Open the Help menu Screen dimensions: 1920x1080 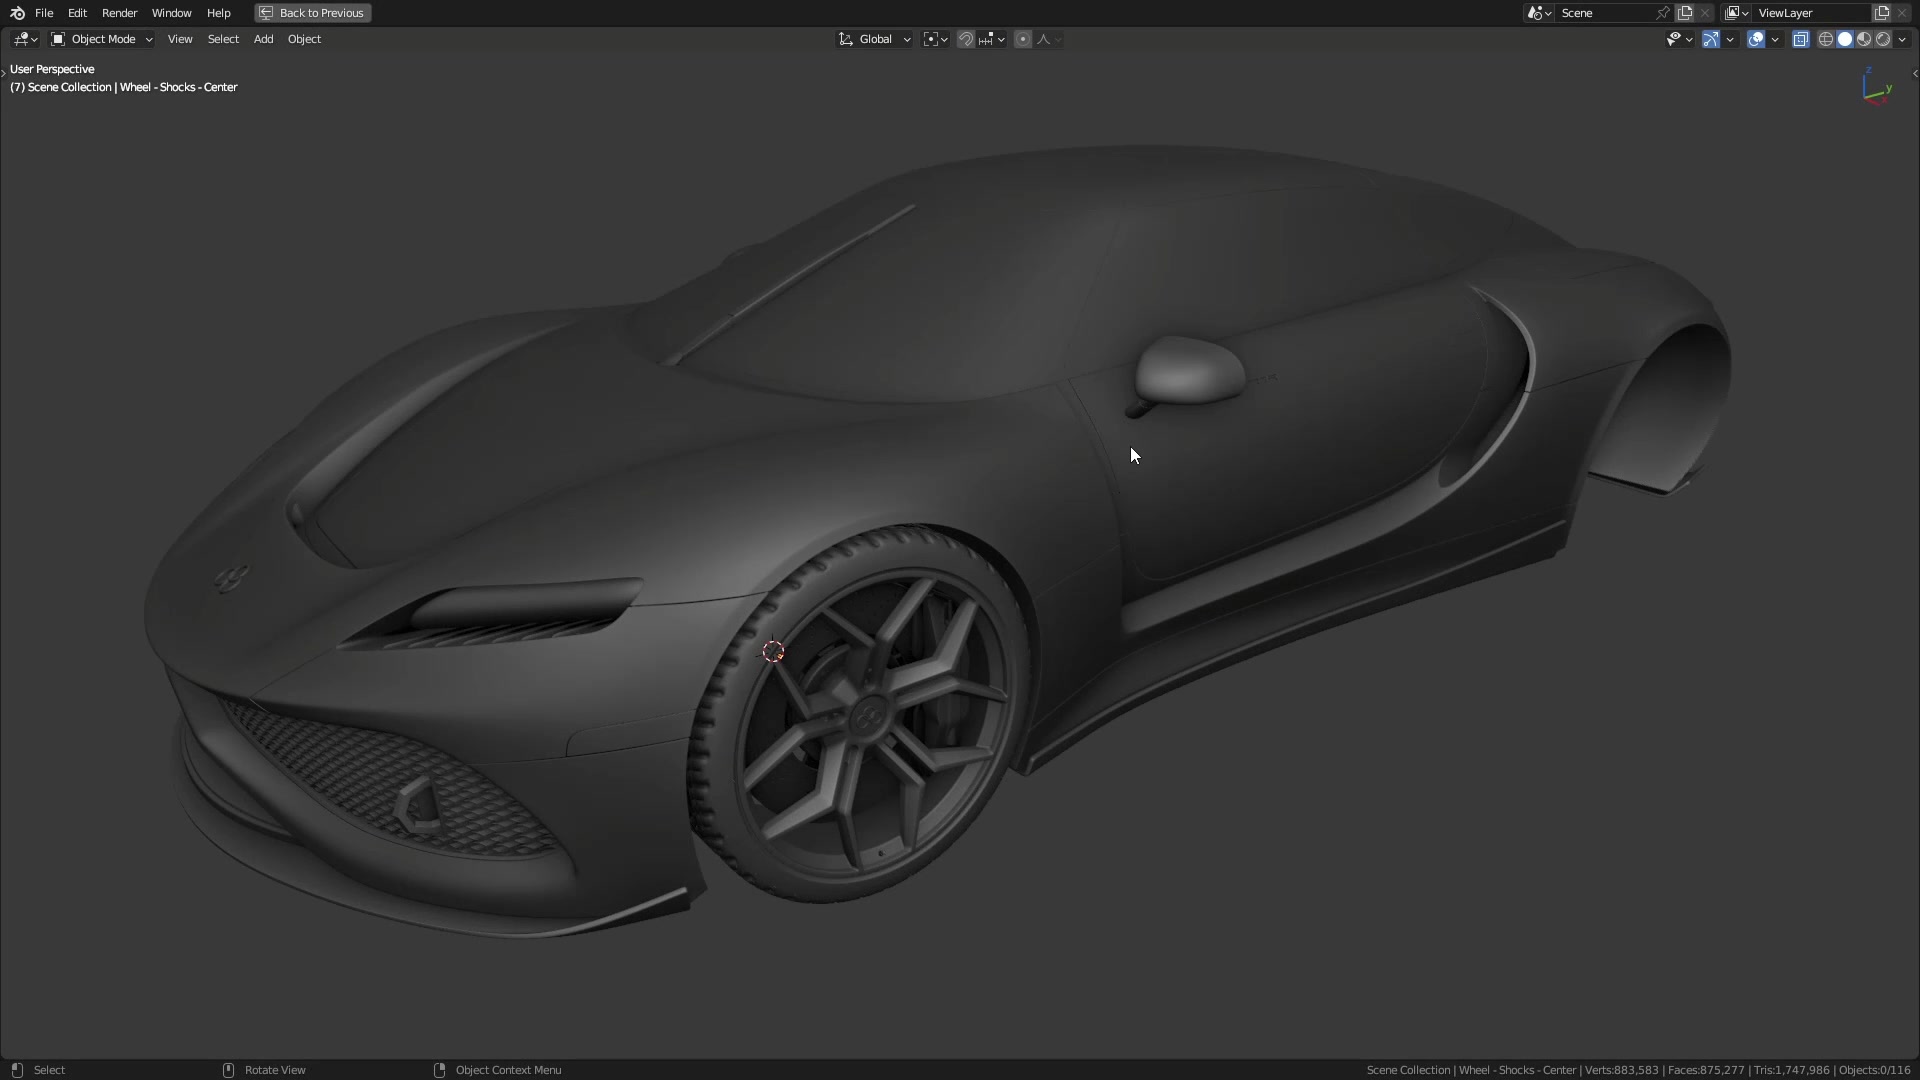218,13
